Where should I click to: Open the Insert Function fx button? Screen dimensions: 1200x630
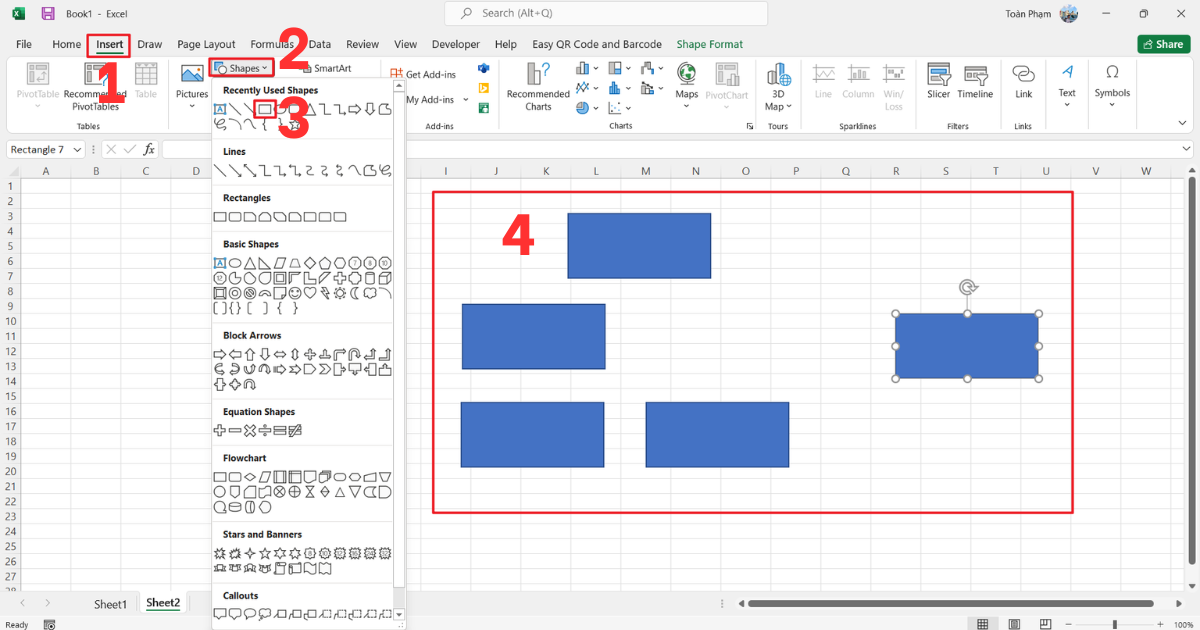(149, 149)
